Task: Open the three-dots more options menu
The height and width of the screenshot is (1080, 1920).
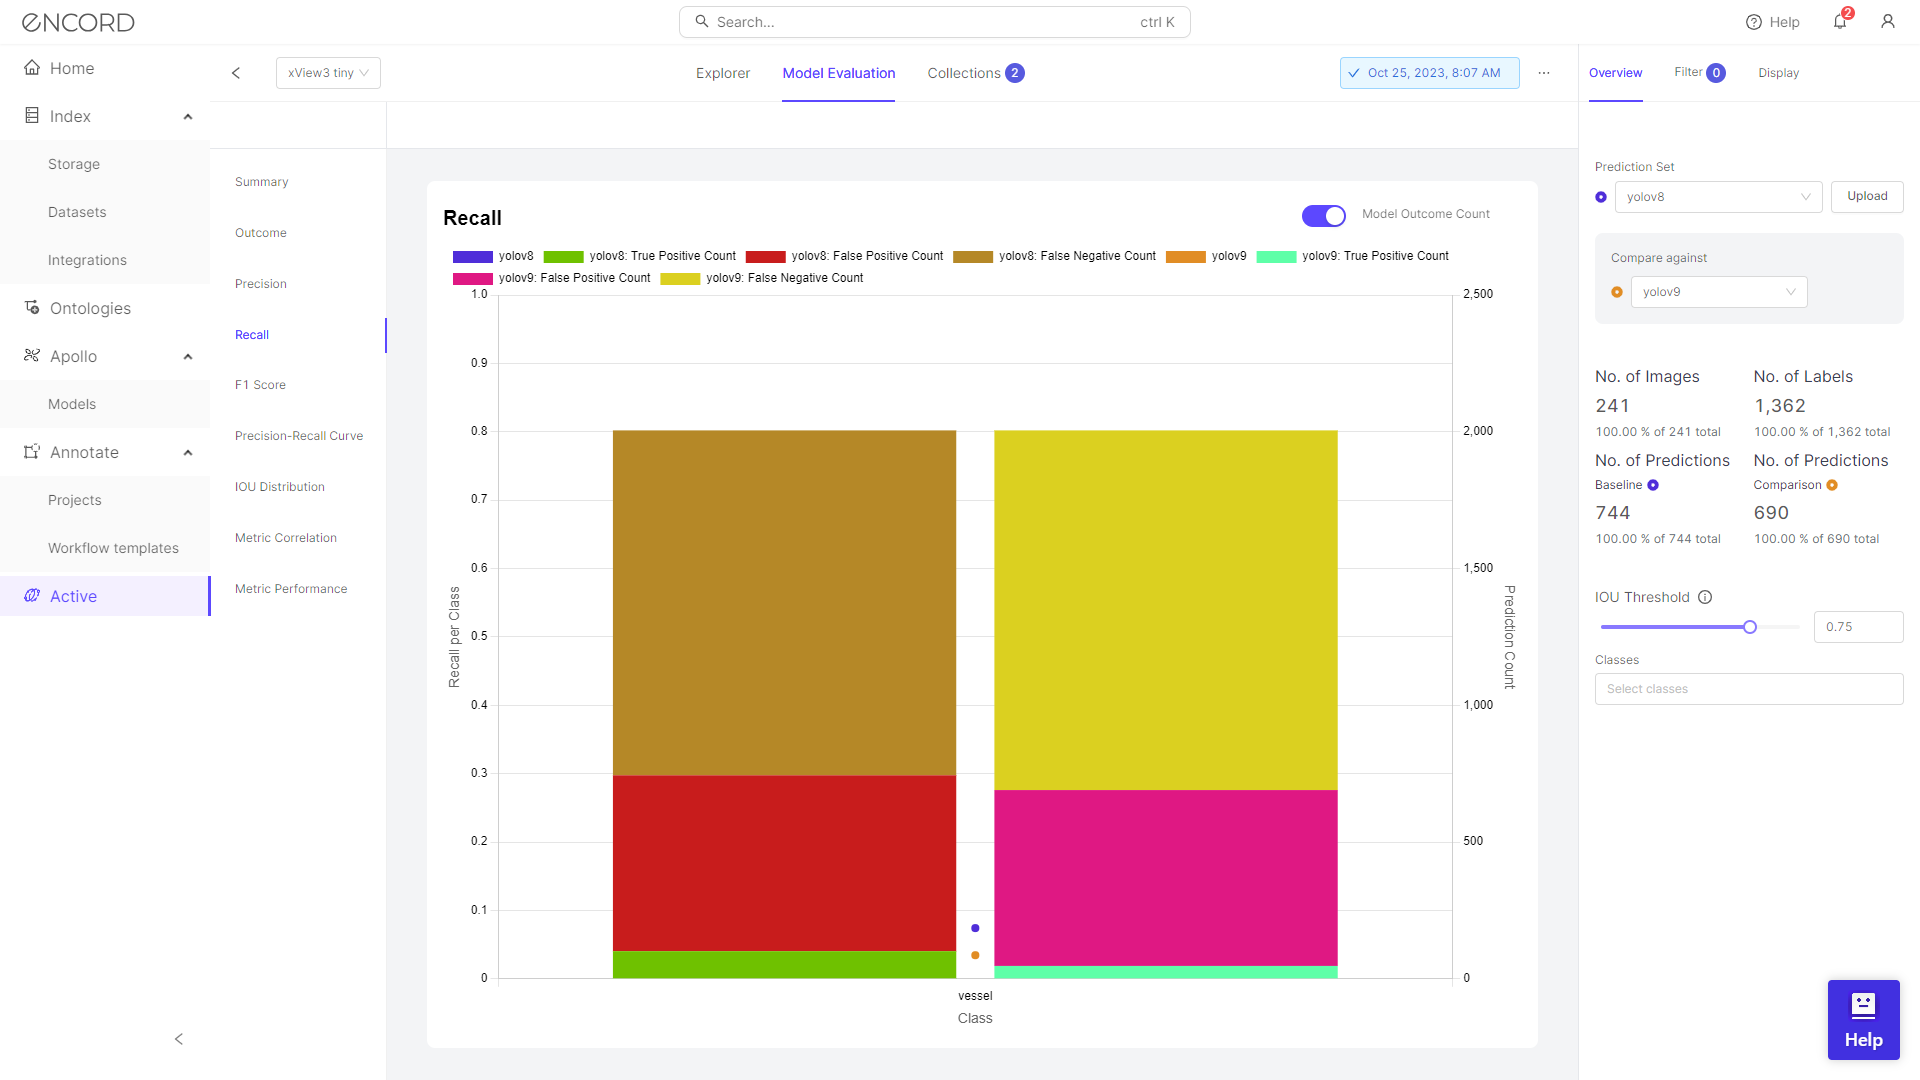Action: tap(1544, 73)
